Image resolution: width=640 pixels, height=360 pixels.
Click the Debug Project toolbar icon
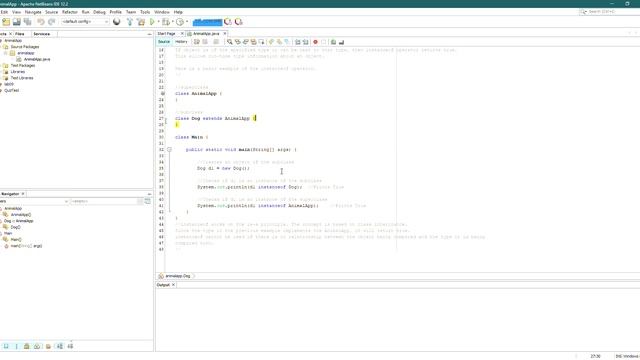click(166, 22)
